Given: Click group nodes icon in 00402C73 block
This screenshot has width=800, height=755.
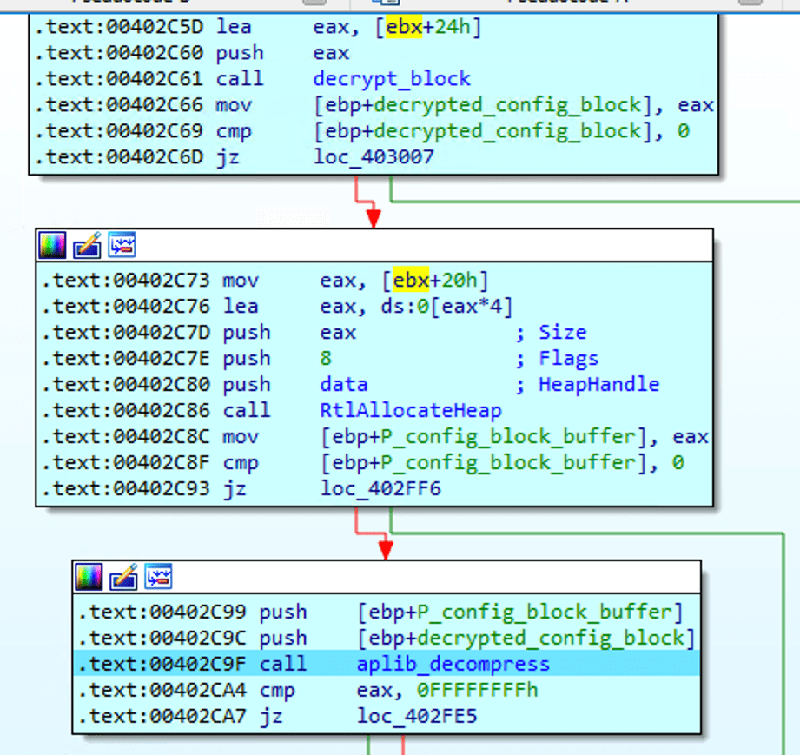Looking at the screenshot, I should point(122,244).
